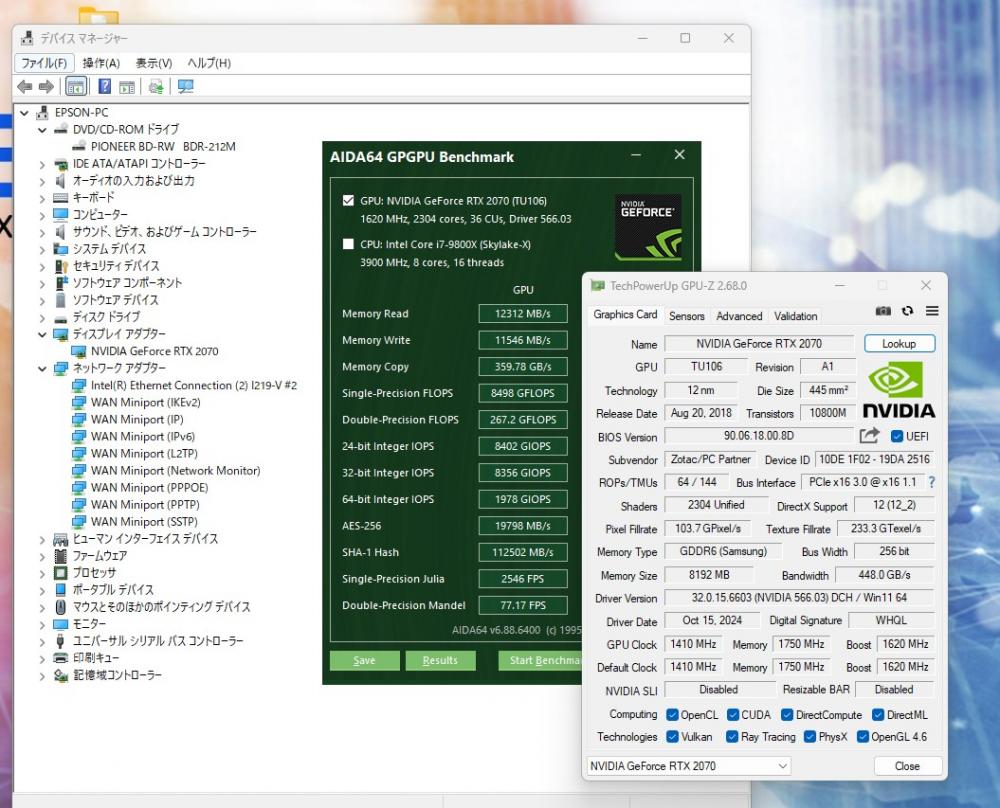Collapse the ディスプレイ アダプター node
Viewport: 1000px width, 808px height.
(x=42, y=335)
